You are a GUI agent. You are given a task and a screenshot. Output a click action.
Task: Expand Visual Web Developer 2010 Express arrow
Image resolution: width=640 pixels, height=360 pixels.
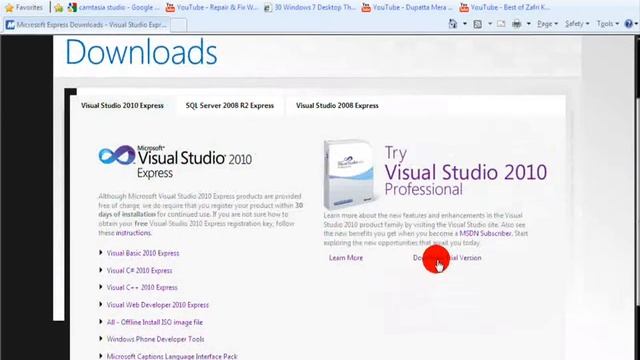tap(100, 304)
